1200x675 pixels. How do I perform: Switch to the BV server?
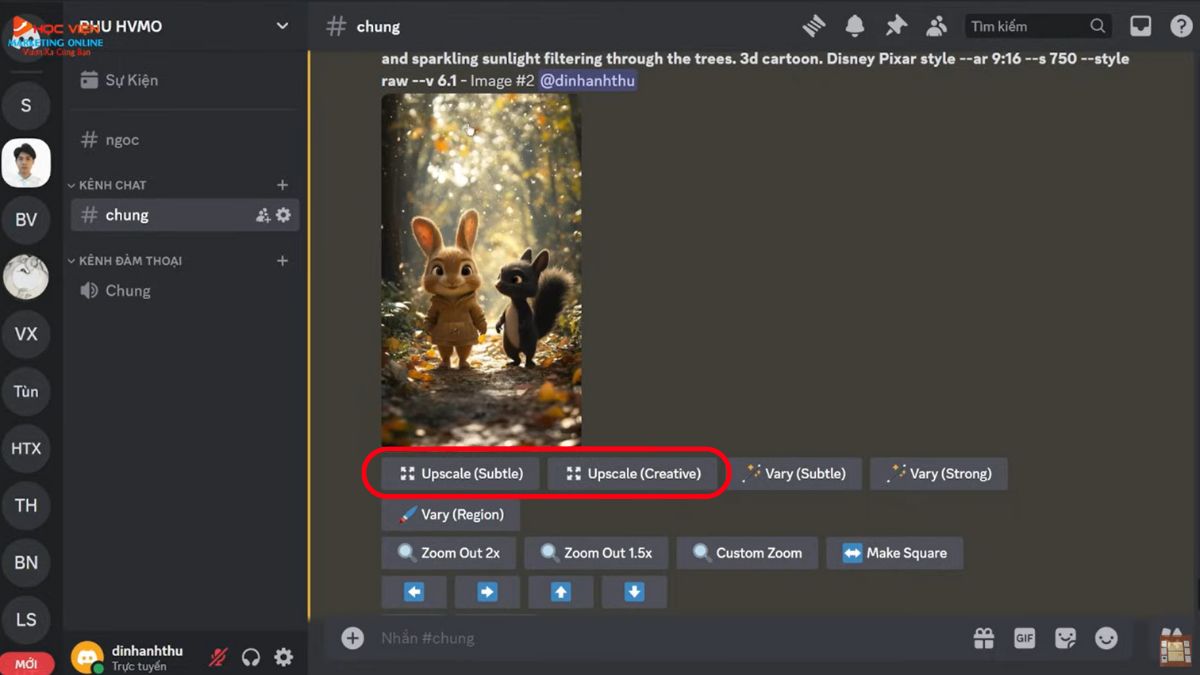tap(26, 220)
